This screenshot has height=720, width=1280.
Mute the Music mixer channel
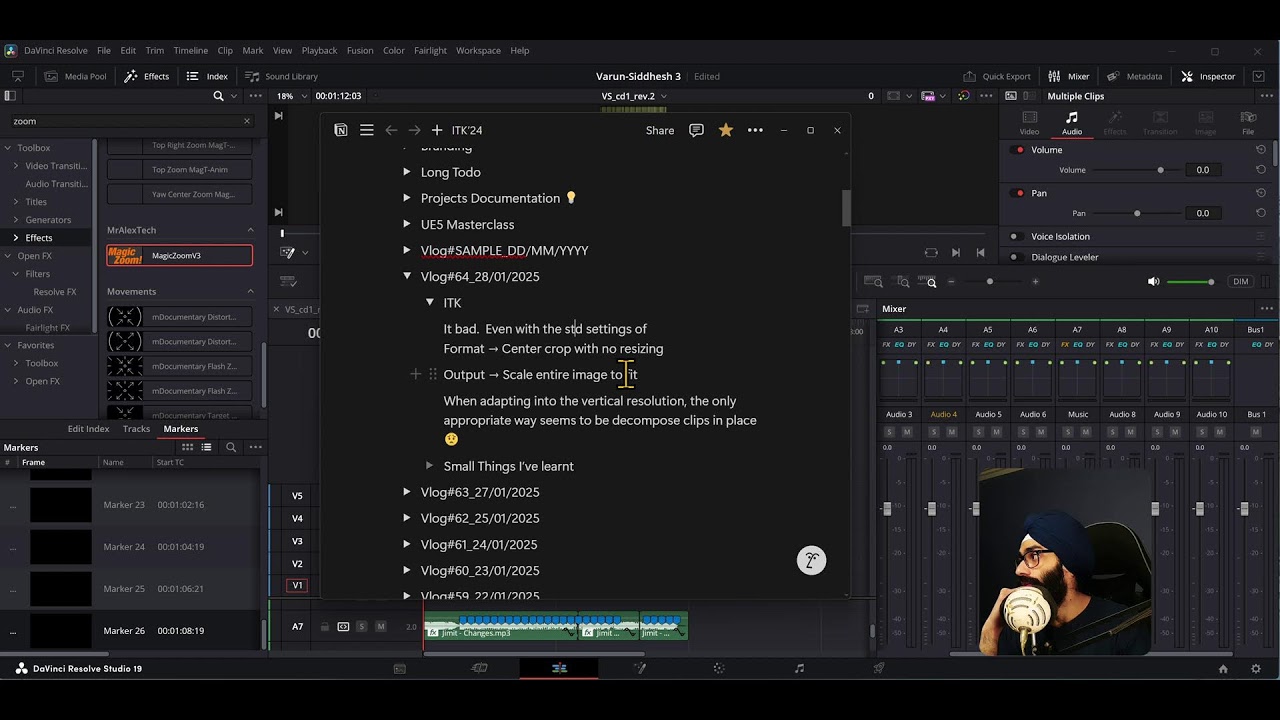[1086, 432]
